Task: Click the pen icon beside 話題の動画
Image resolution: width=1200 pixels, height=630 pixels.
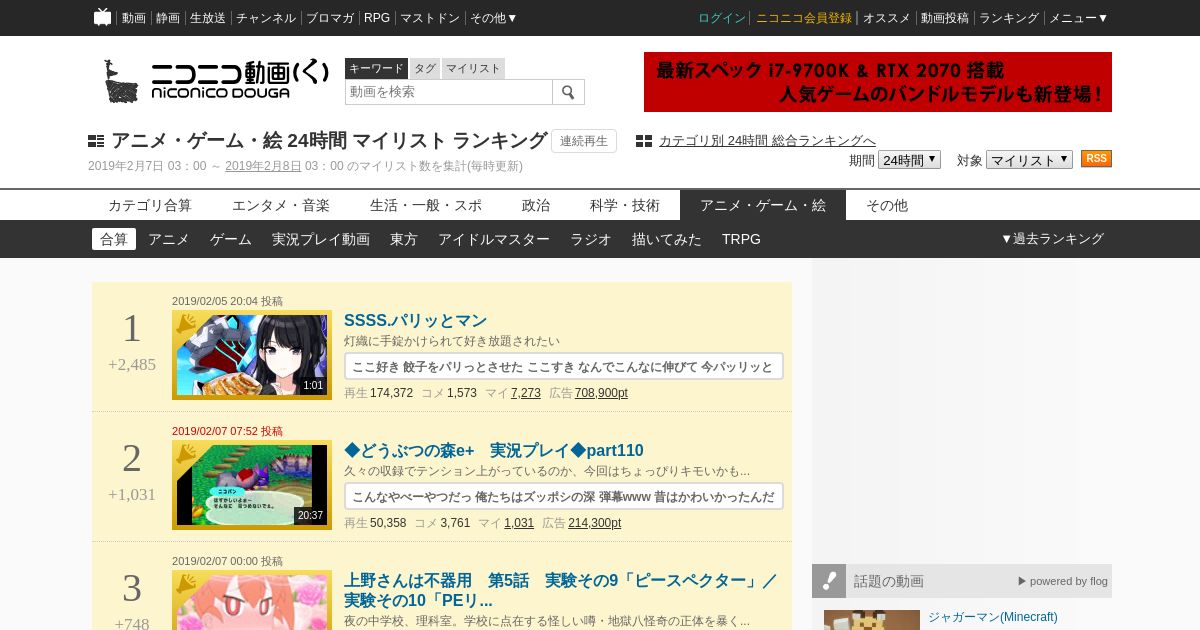Action: point(829,581)
